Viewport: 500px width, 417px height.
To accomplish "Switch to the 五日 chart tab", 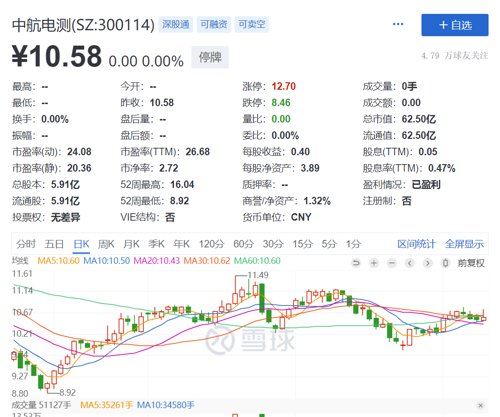I will [54, 244].
